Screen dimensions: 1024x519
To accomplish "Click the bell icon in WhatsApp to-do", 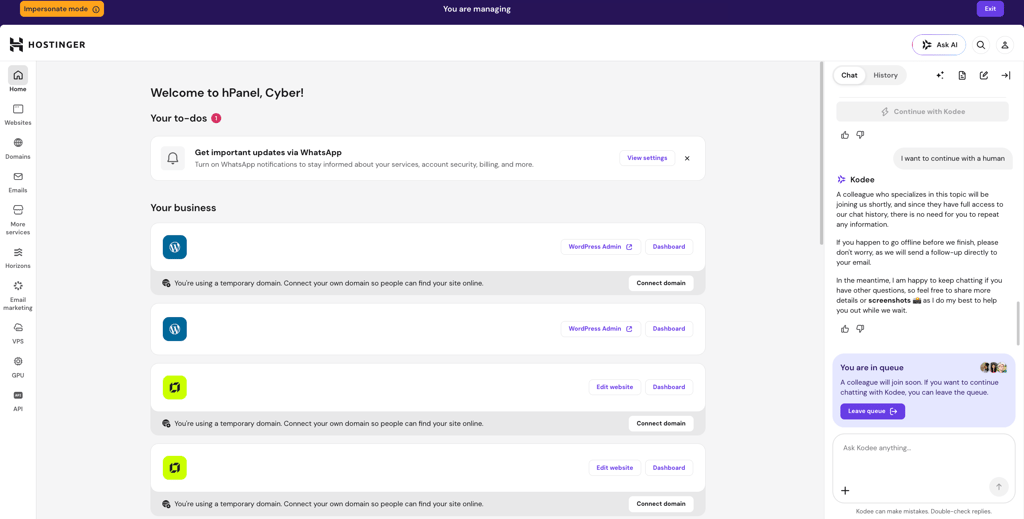I will point(173,158).
